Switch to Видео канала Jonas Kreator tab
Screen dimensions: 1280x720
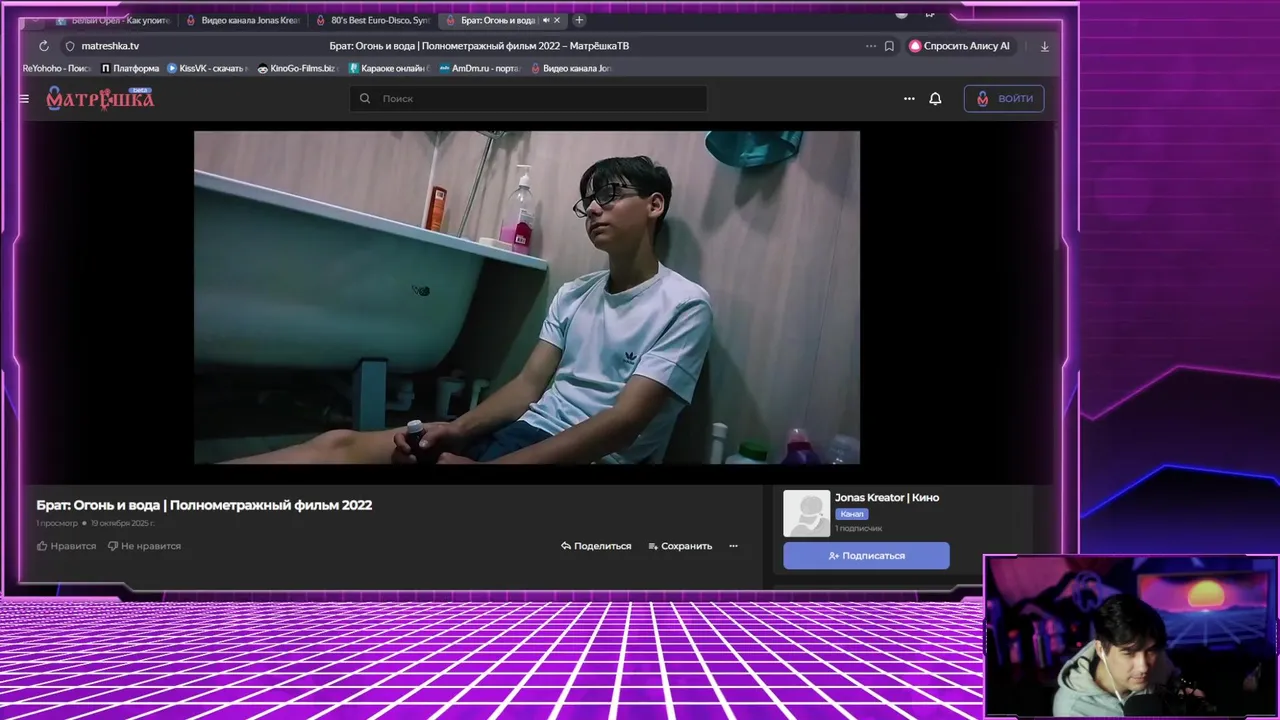243,20
